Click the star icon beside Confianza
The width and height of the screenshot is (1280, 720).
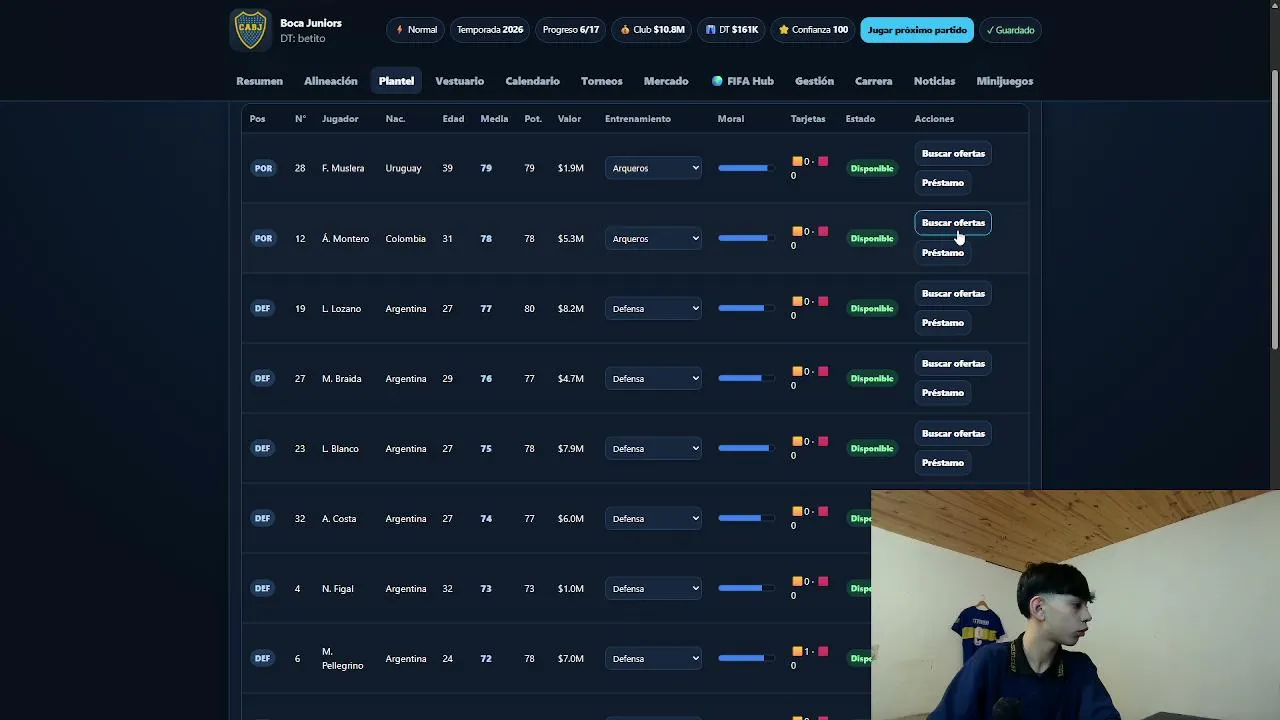pyautogui.click(x=784, y=30)
